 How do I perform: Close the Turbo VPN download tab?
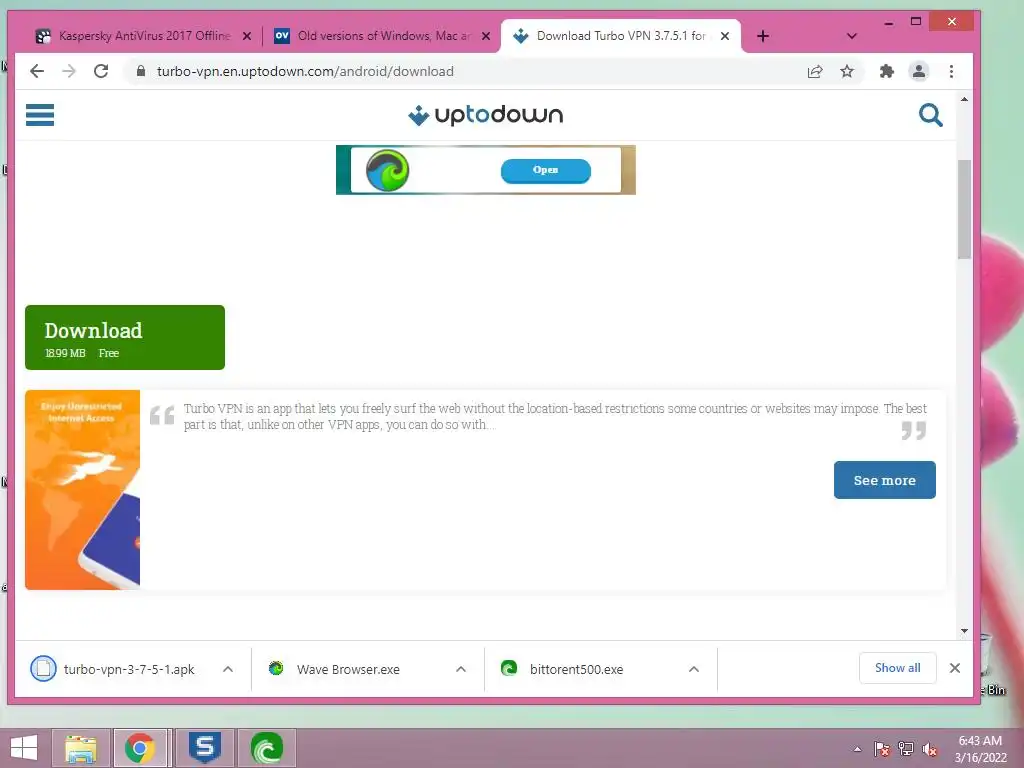pos(725,37)
